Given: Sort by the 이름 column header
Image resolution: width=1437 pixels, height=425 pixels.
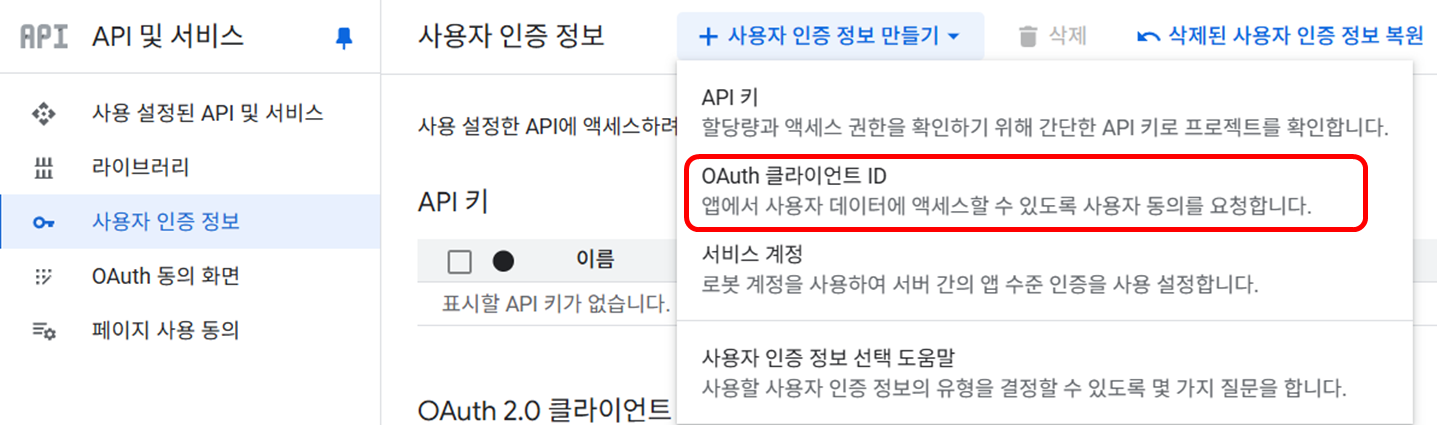Looking at the screenshot, I should (x=595, y=261).
